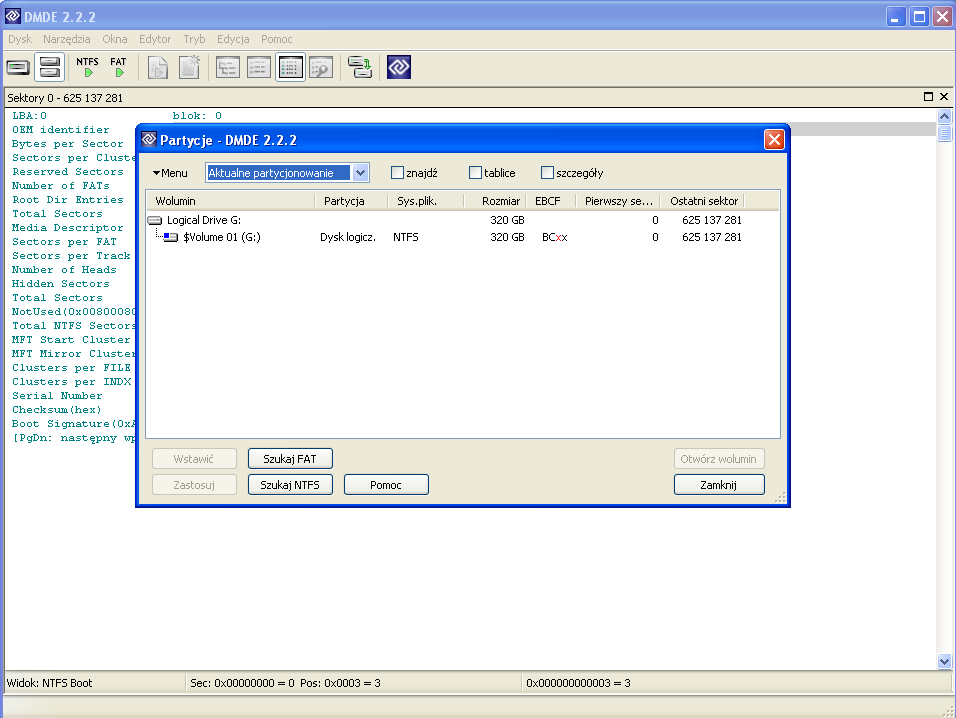
Task: Open the file list view icon
Action: point(259,67)
